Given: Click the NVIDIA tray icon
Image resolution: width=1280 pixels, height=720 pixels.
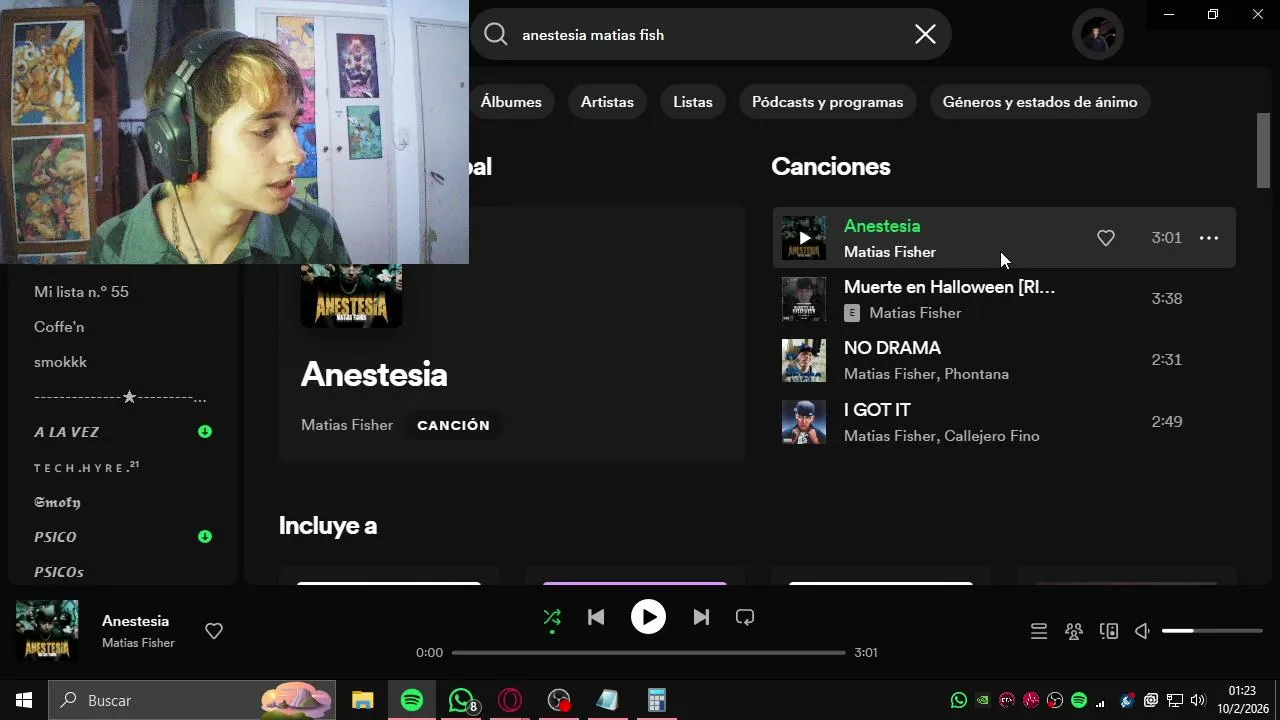Looking at the screenshot, I should click(x=983, y=700).
